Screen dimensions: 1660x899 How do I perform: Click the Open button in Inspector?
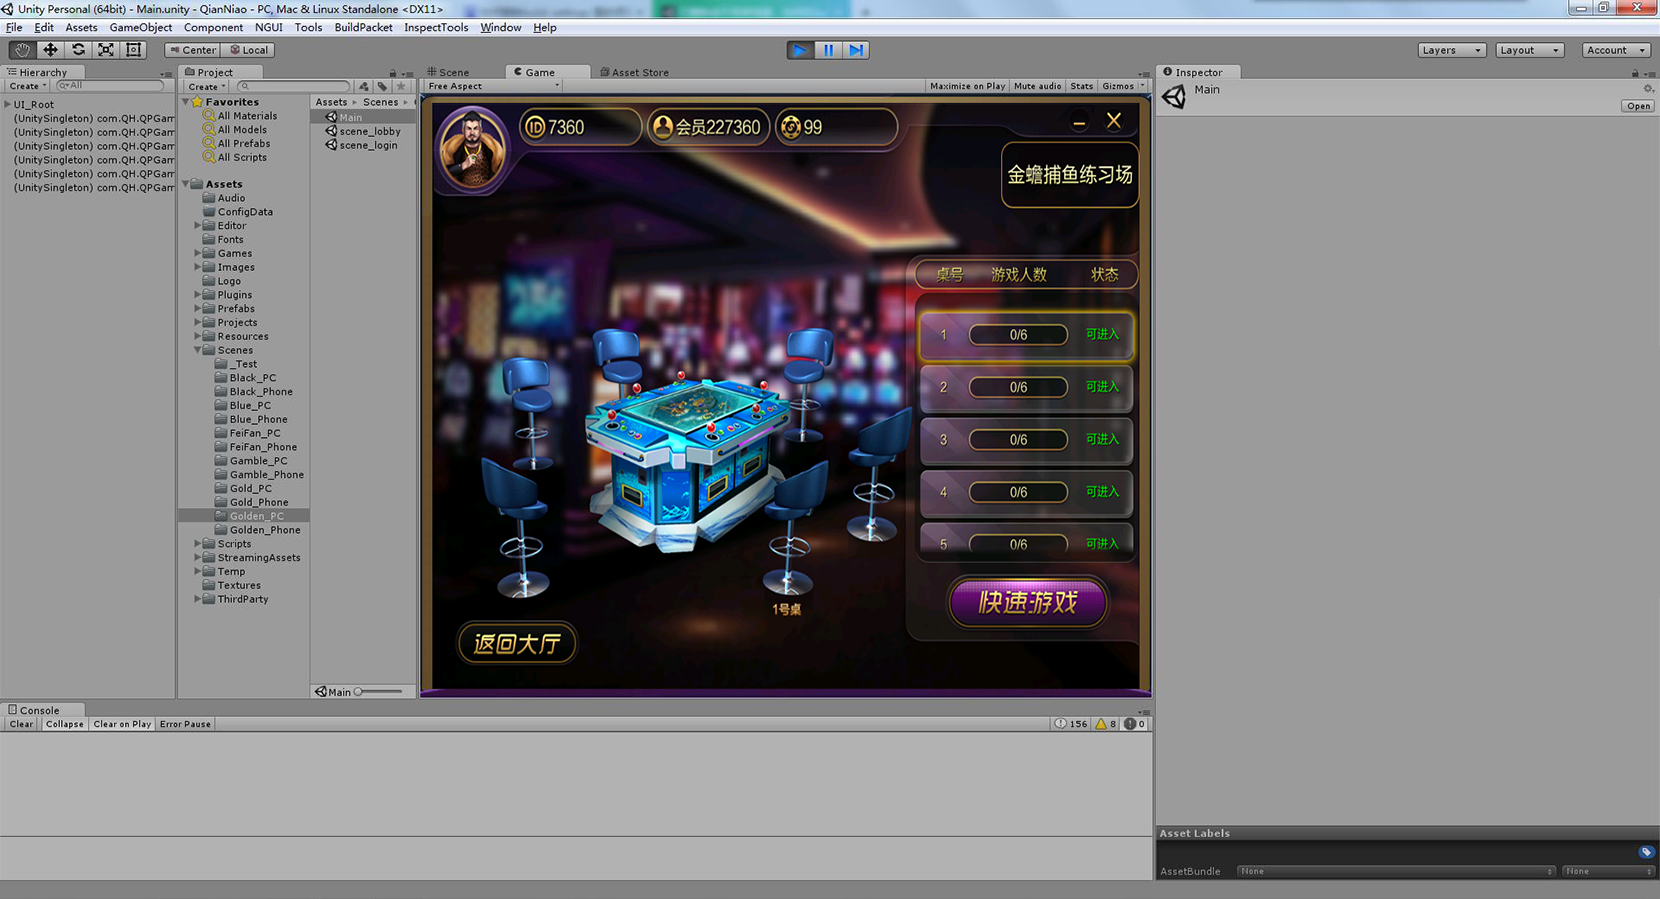coord(1638,106)
